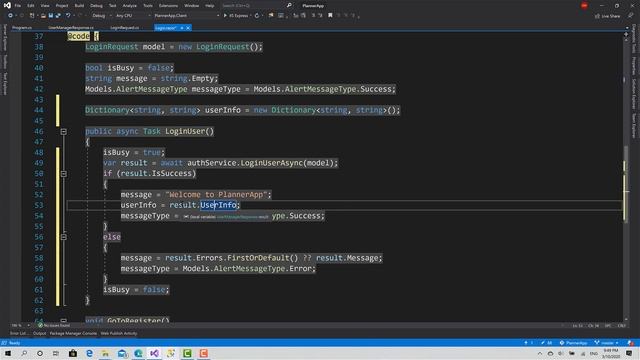This screenshot has height=360, width=640.
Task: Click the Visual Studio logo icon
Action: click(x=7, y=5)
